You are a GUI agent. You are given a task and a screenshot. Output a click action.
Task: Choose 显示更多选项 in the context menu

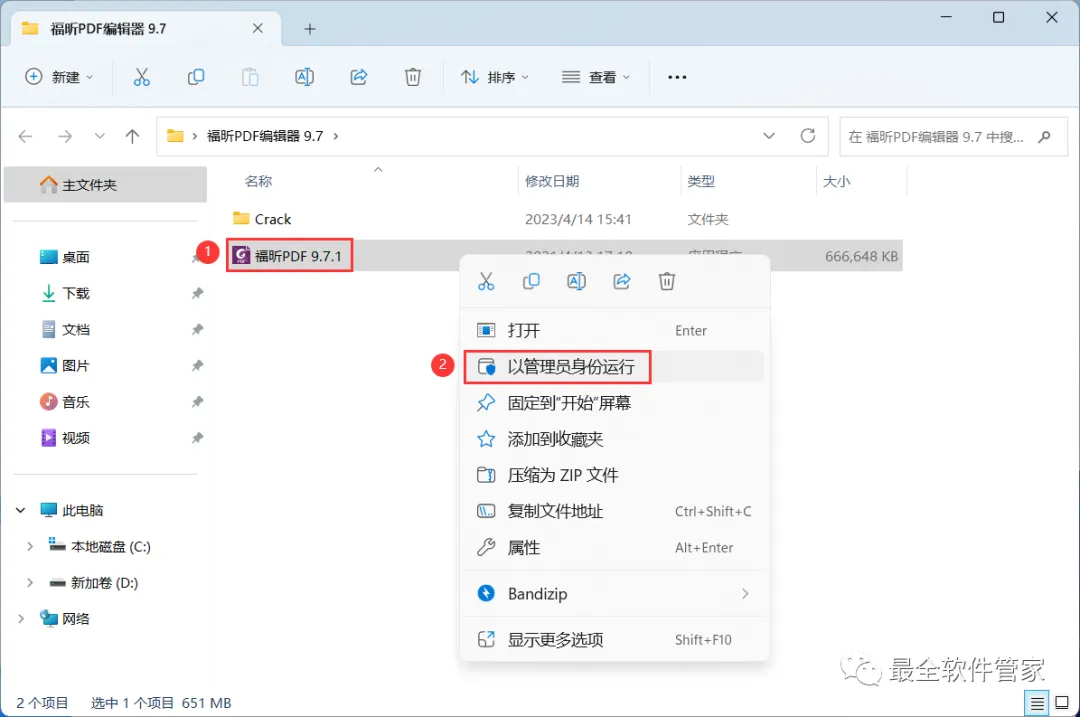pos(614,640)
